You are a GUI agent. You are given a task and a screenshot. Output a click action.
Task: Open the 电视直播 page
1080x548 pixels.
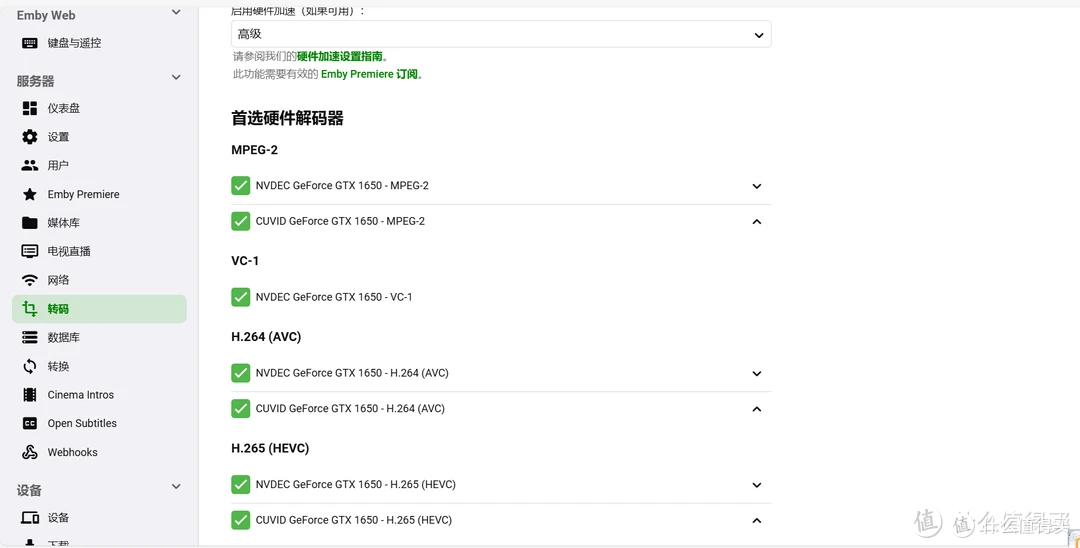pos(99,251)
